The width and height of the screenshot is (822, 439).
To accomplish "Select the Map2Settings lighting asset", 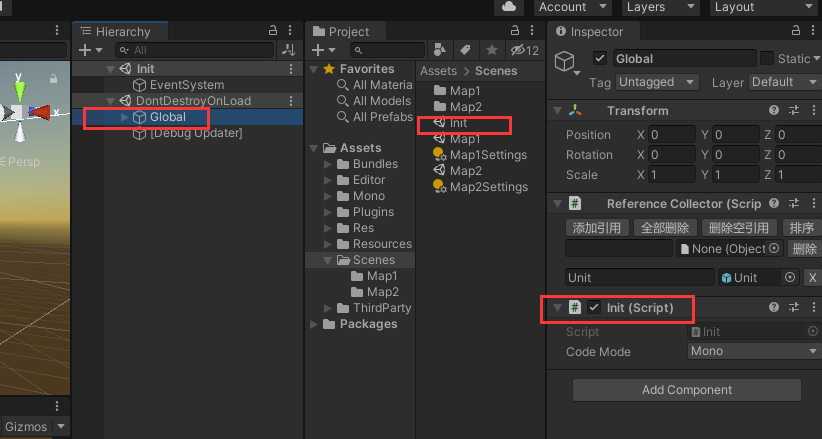I will coord(481,187).
